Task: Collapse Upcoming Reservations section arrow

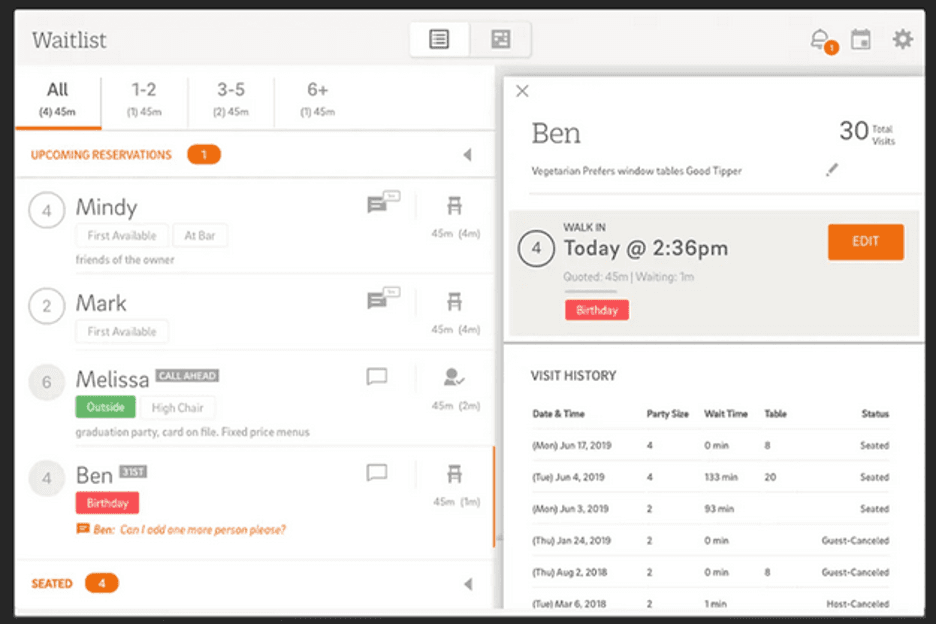Action: (467, 155)
